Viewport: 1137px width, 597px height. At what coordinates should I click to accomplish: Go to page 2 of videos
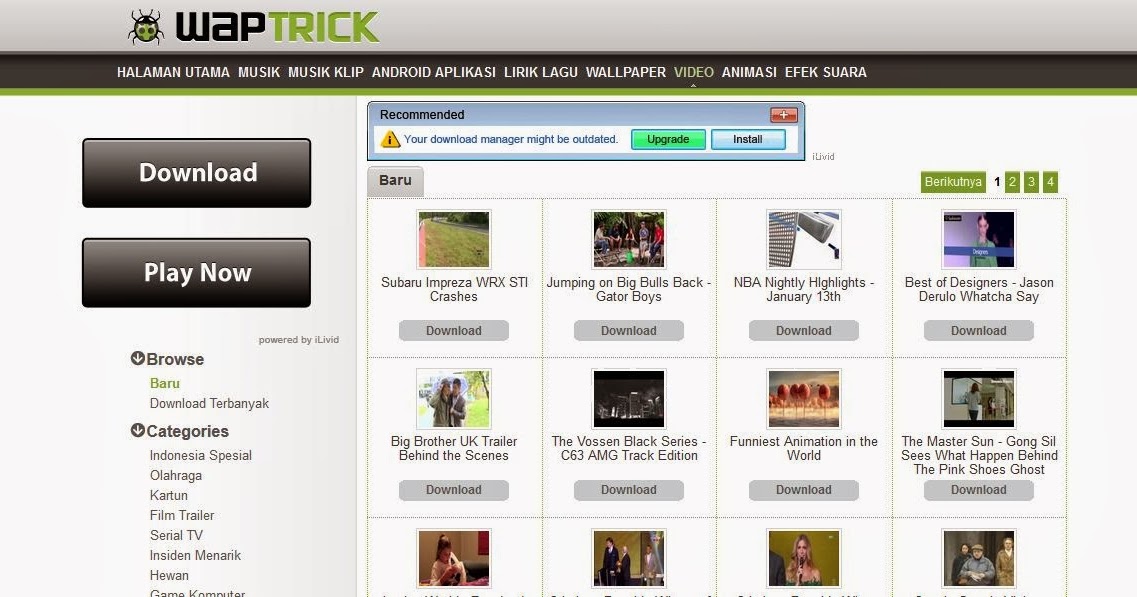(1012, 182)
